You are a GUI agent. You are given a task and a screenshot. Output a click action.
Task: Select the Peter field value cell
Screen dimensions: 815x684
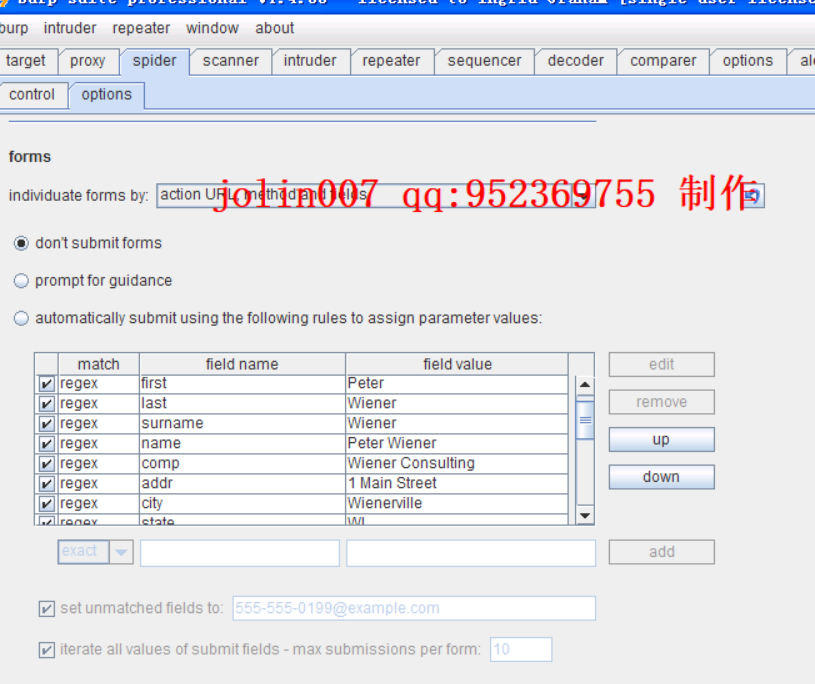point(457,384)
